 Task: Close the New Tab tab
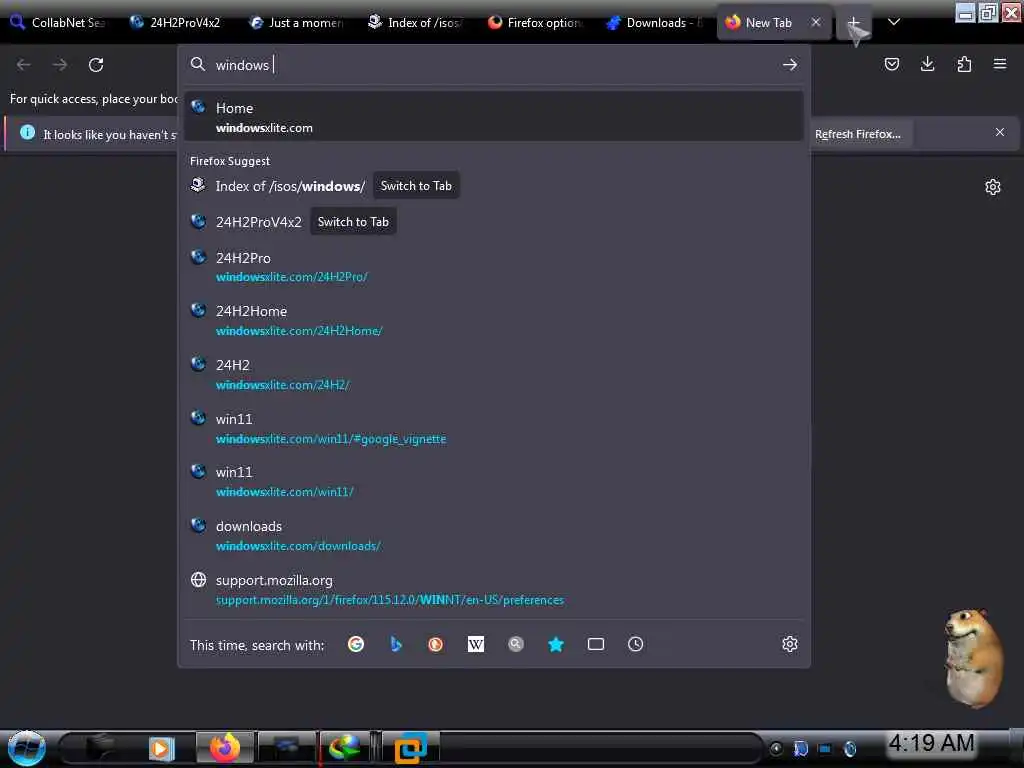tap(816, 22)
